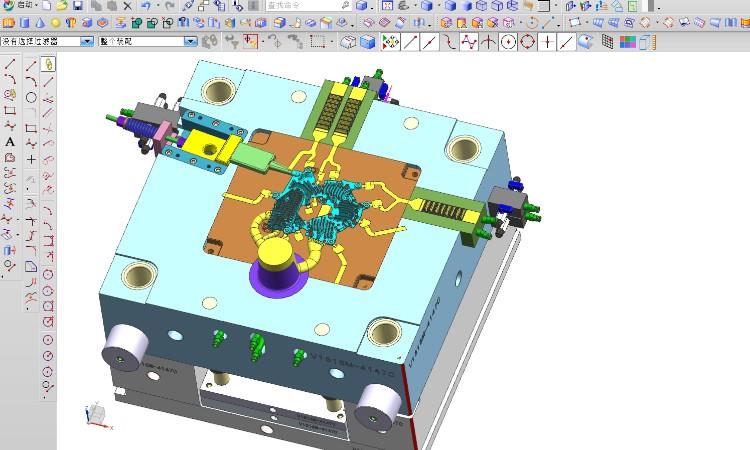The image size is (750, 450).
Task: Open the assembly scope dropdown
Action: 188,42
